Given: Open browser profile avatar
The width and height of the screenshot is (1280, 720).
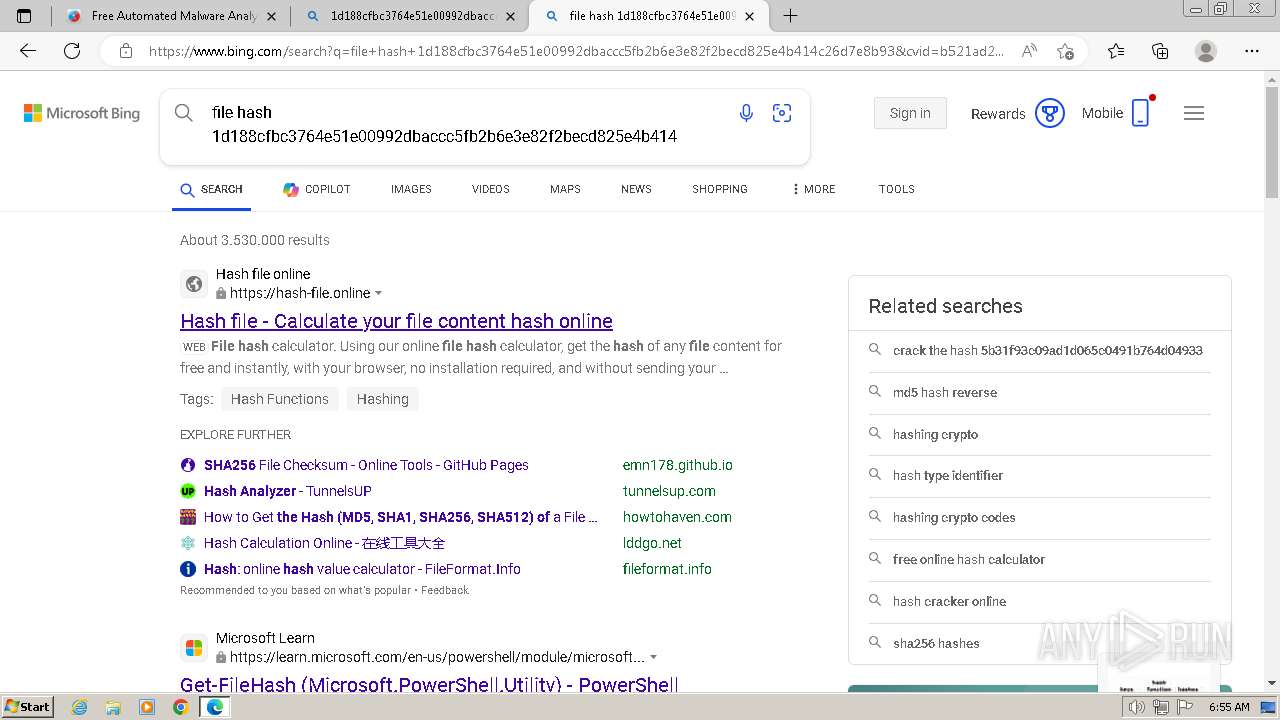Looking at the screenshot, I should click(1206, 51).
